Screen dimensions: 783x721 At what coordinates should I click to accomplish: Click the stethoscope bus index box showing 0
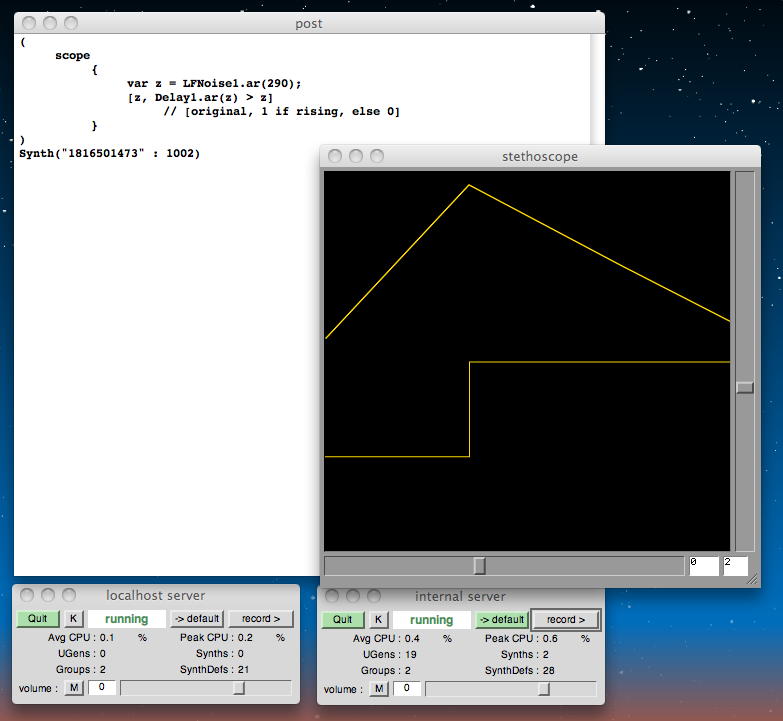(x=703, y=566)
